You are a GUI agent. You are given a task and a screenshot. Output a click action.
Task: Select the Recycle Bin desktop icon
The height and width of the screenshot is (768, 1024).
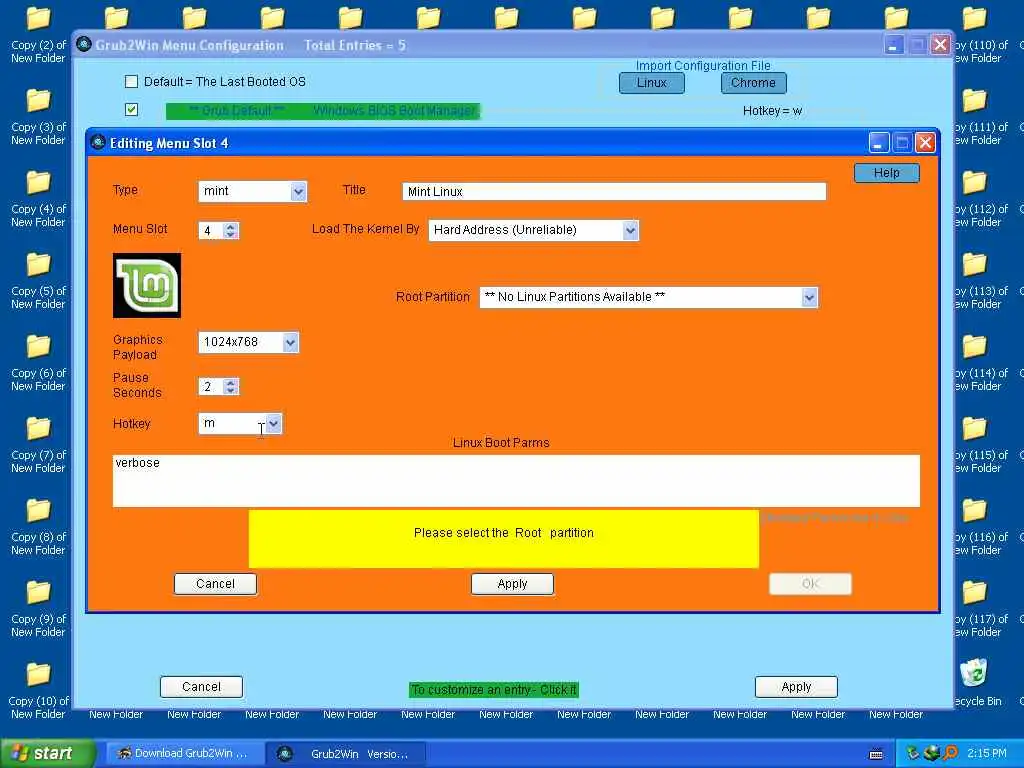977,683
